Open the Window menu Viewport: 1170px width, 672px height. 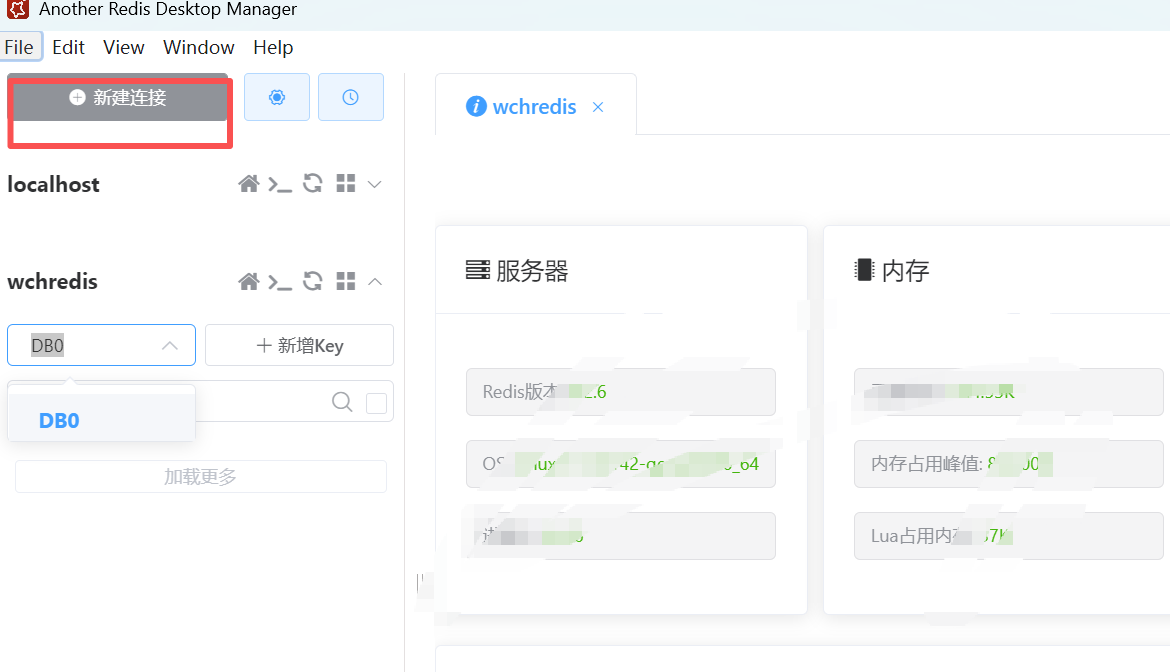(x=198, y=47)
